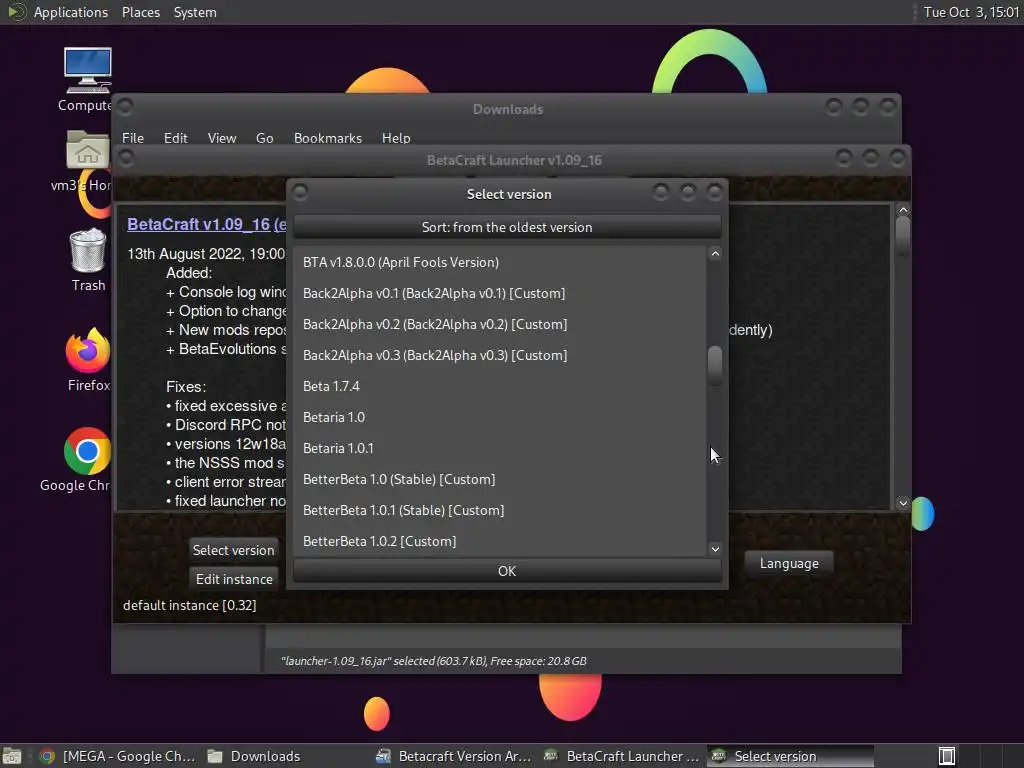Switch to Select version taskbar item
This screenshot has width=1024, height=768.
click(790, 756)
